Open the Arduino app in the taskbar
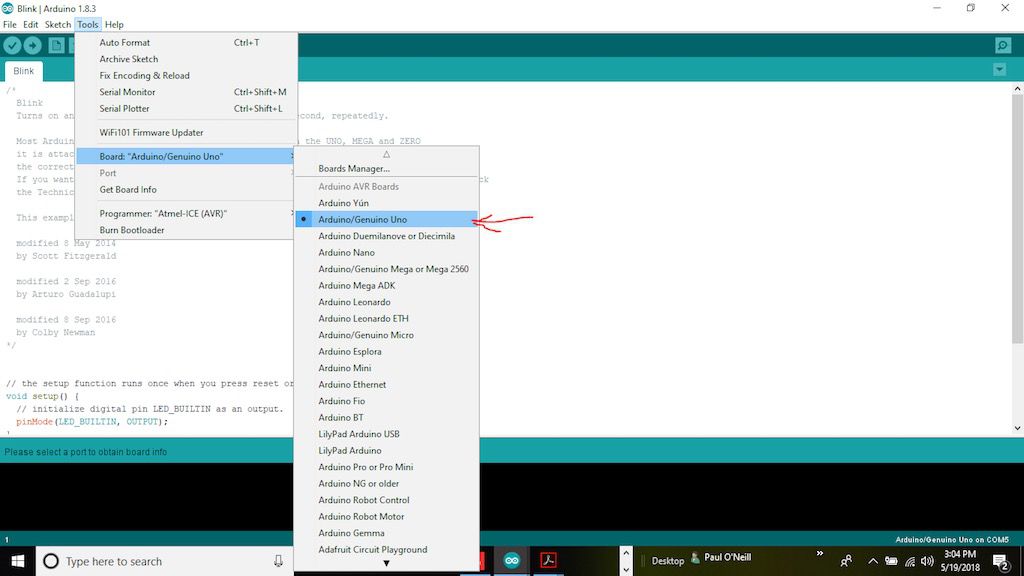1024x576 pixels. (511, 560)
